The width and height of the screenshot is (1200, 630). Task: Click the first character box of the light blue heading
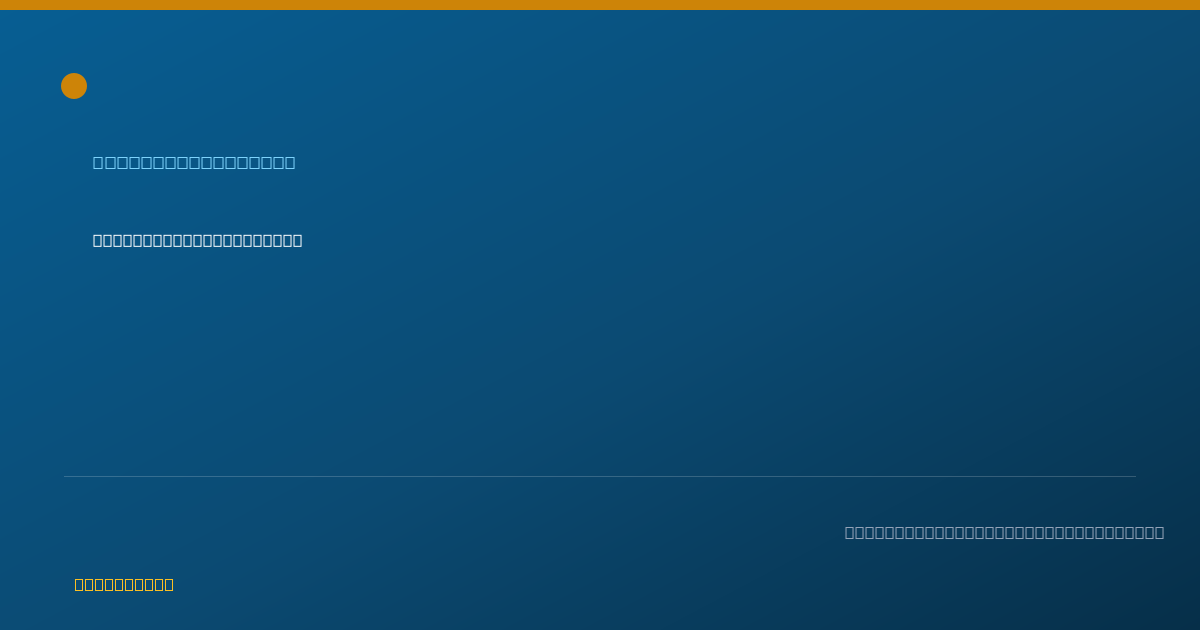(98, 162)
